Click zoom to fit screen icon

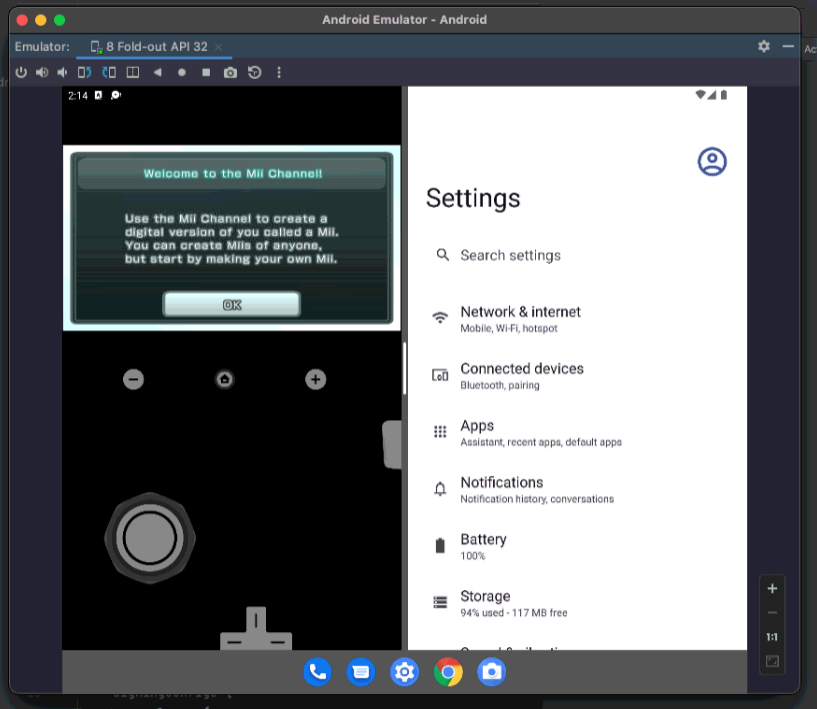772,662
